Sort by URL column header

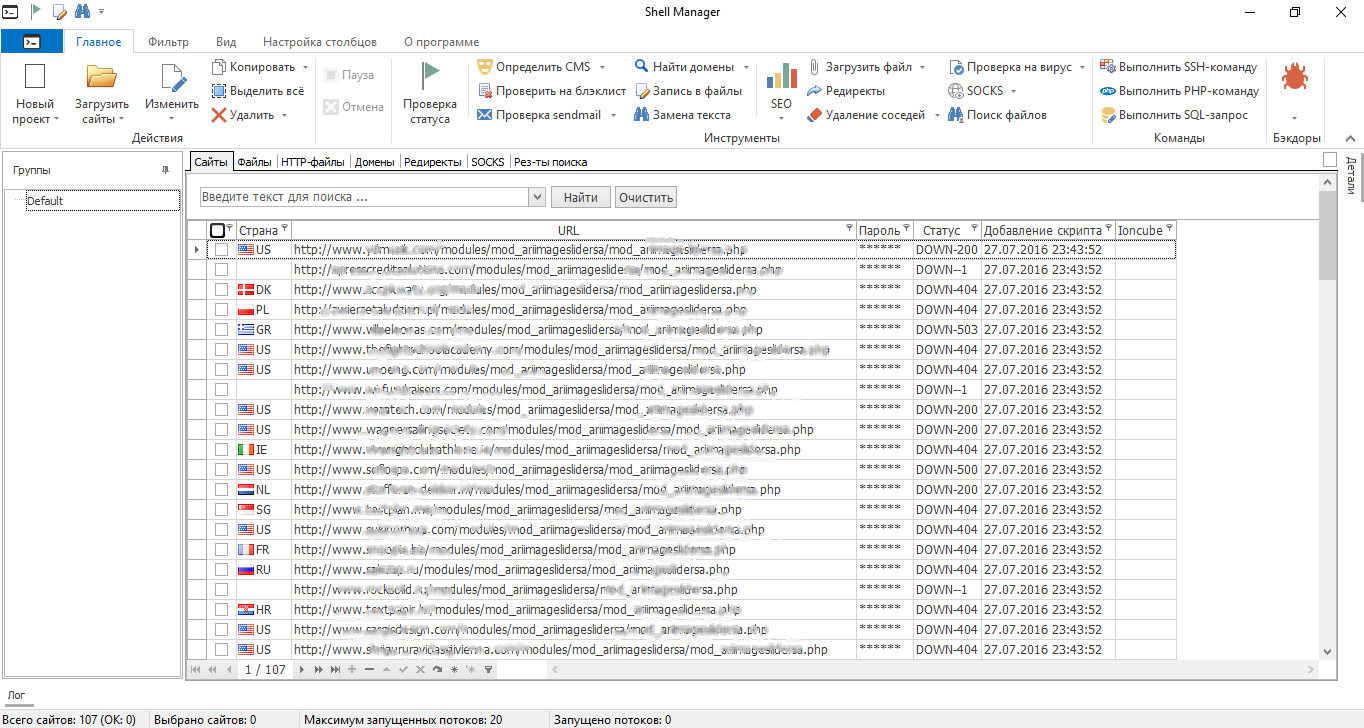pyautogui.click(x=567, y=230)
